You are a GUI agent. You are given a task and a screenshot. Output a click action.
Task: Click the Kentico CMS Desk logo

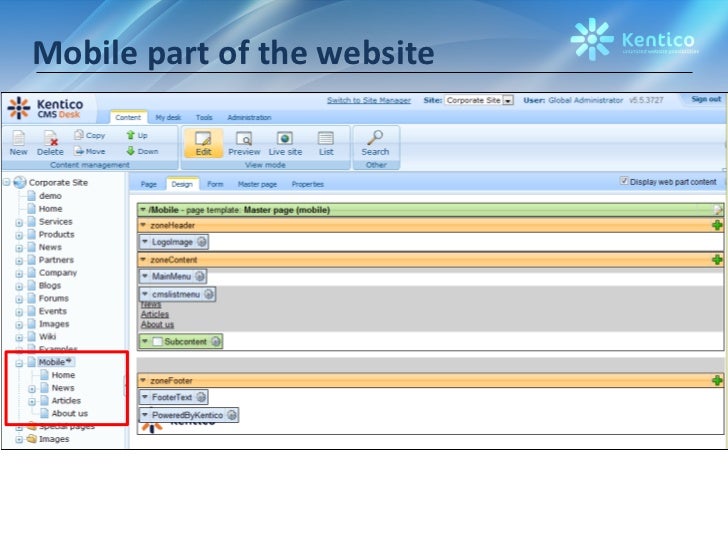click(46, 108)
